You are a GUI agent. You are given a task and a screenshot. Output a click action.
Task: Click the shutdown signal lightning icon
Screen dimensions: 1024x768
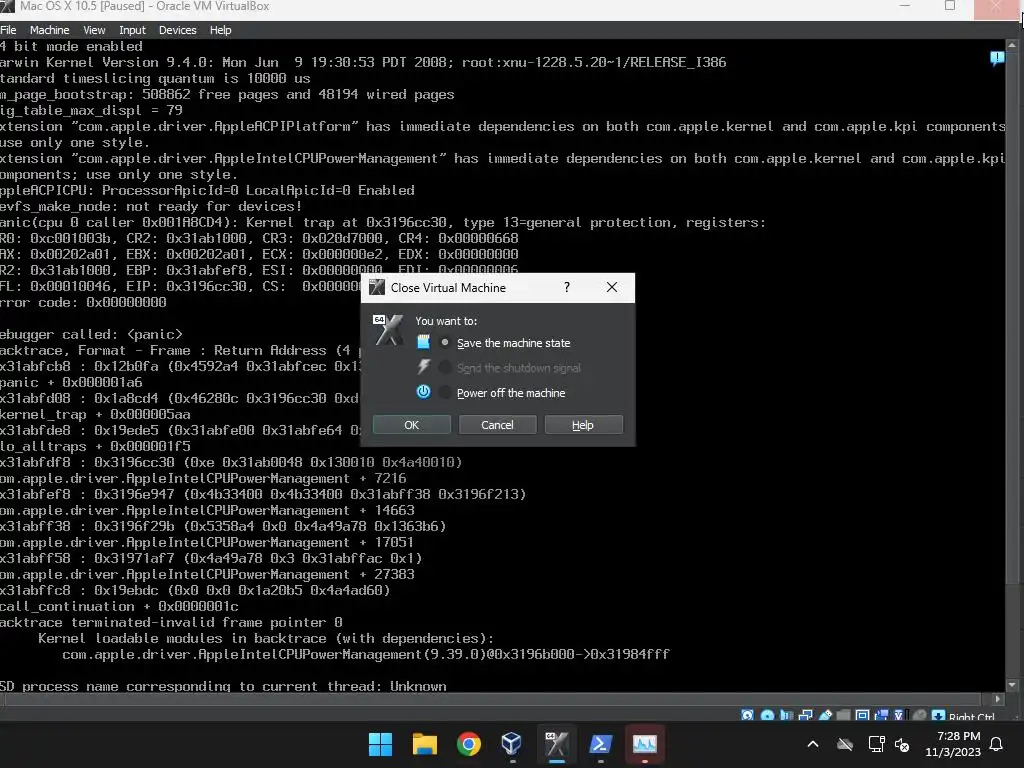[x=423, y=366]
